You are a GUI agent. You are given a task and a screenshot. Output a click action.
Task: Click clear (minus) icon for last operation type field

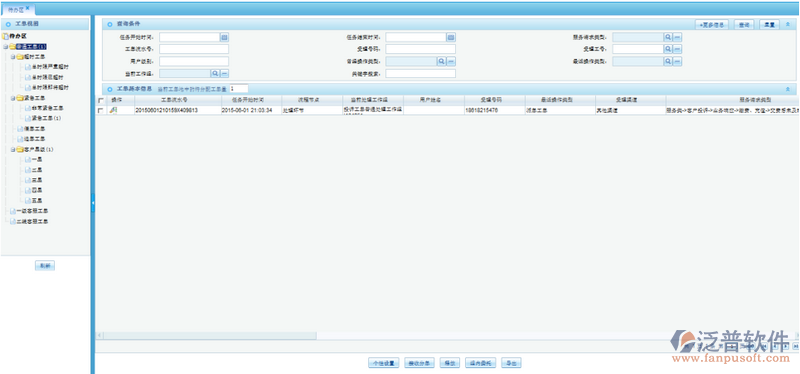tap(678, 62)
